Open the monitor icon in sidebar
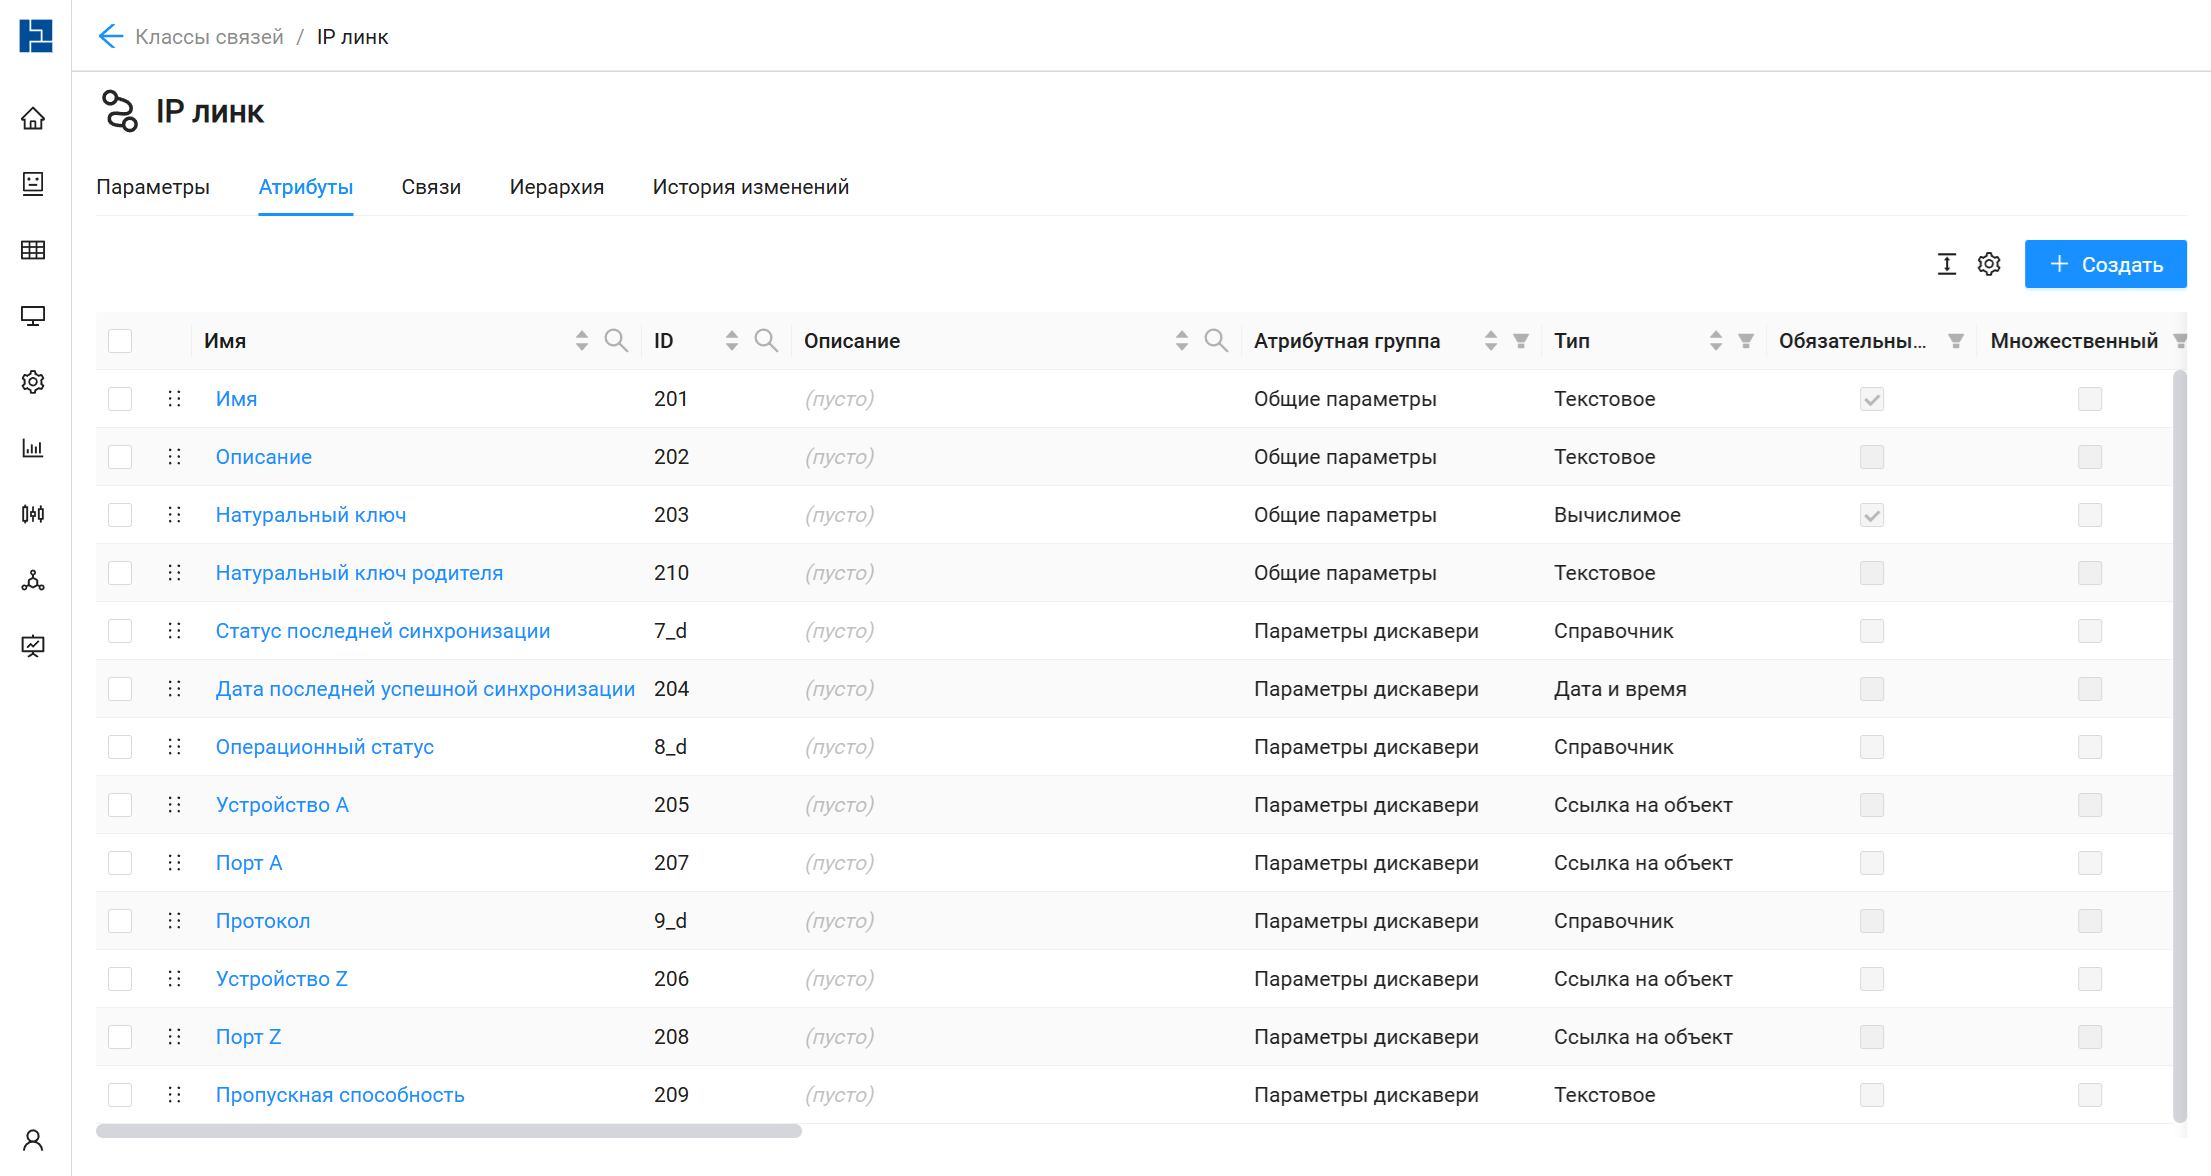 (x=33, y=316)
